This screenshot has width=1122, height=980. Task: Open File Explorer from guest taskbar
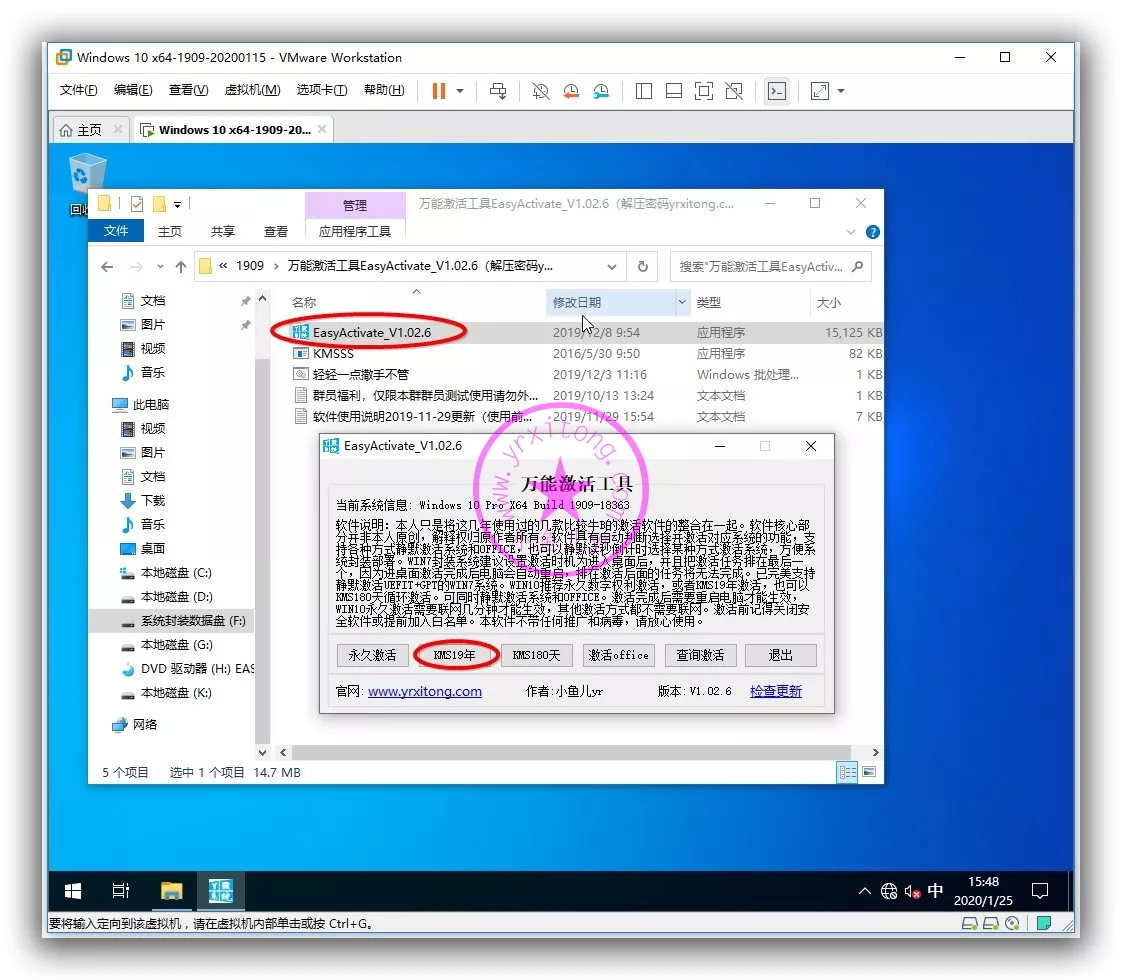171,891
